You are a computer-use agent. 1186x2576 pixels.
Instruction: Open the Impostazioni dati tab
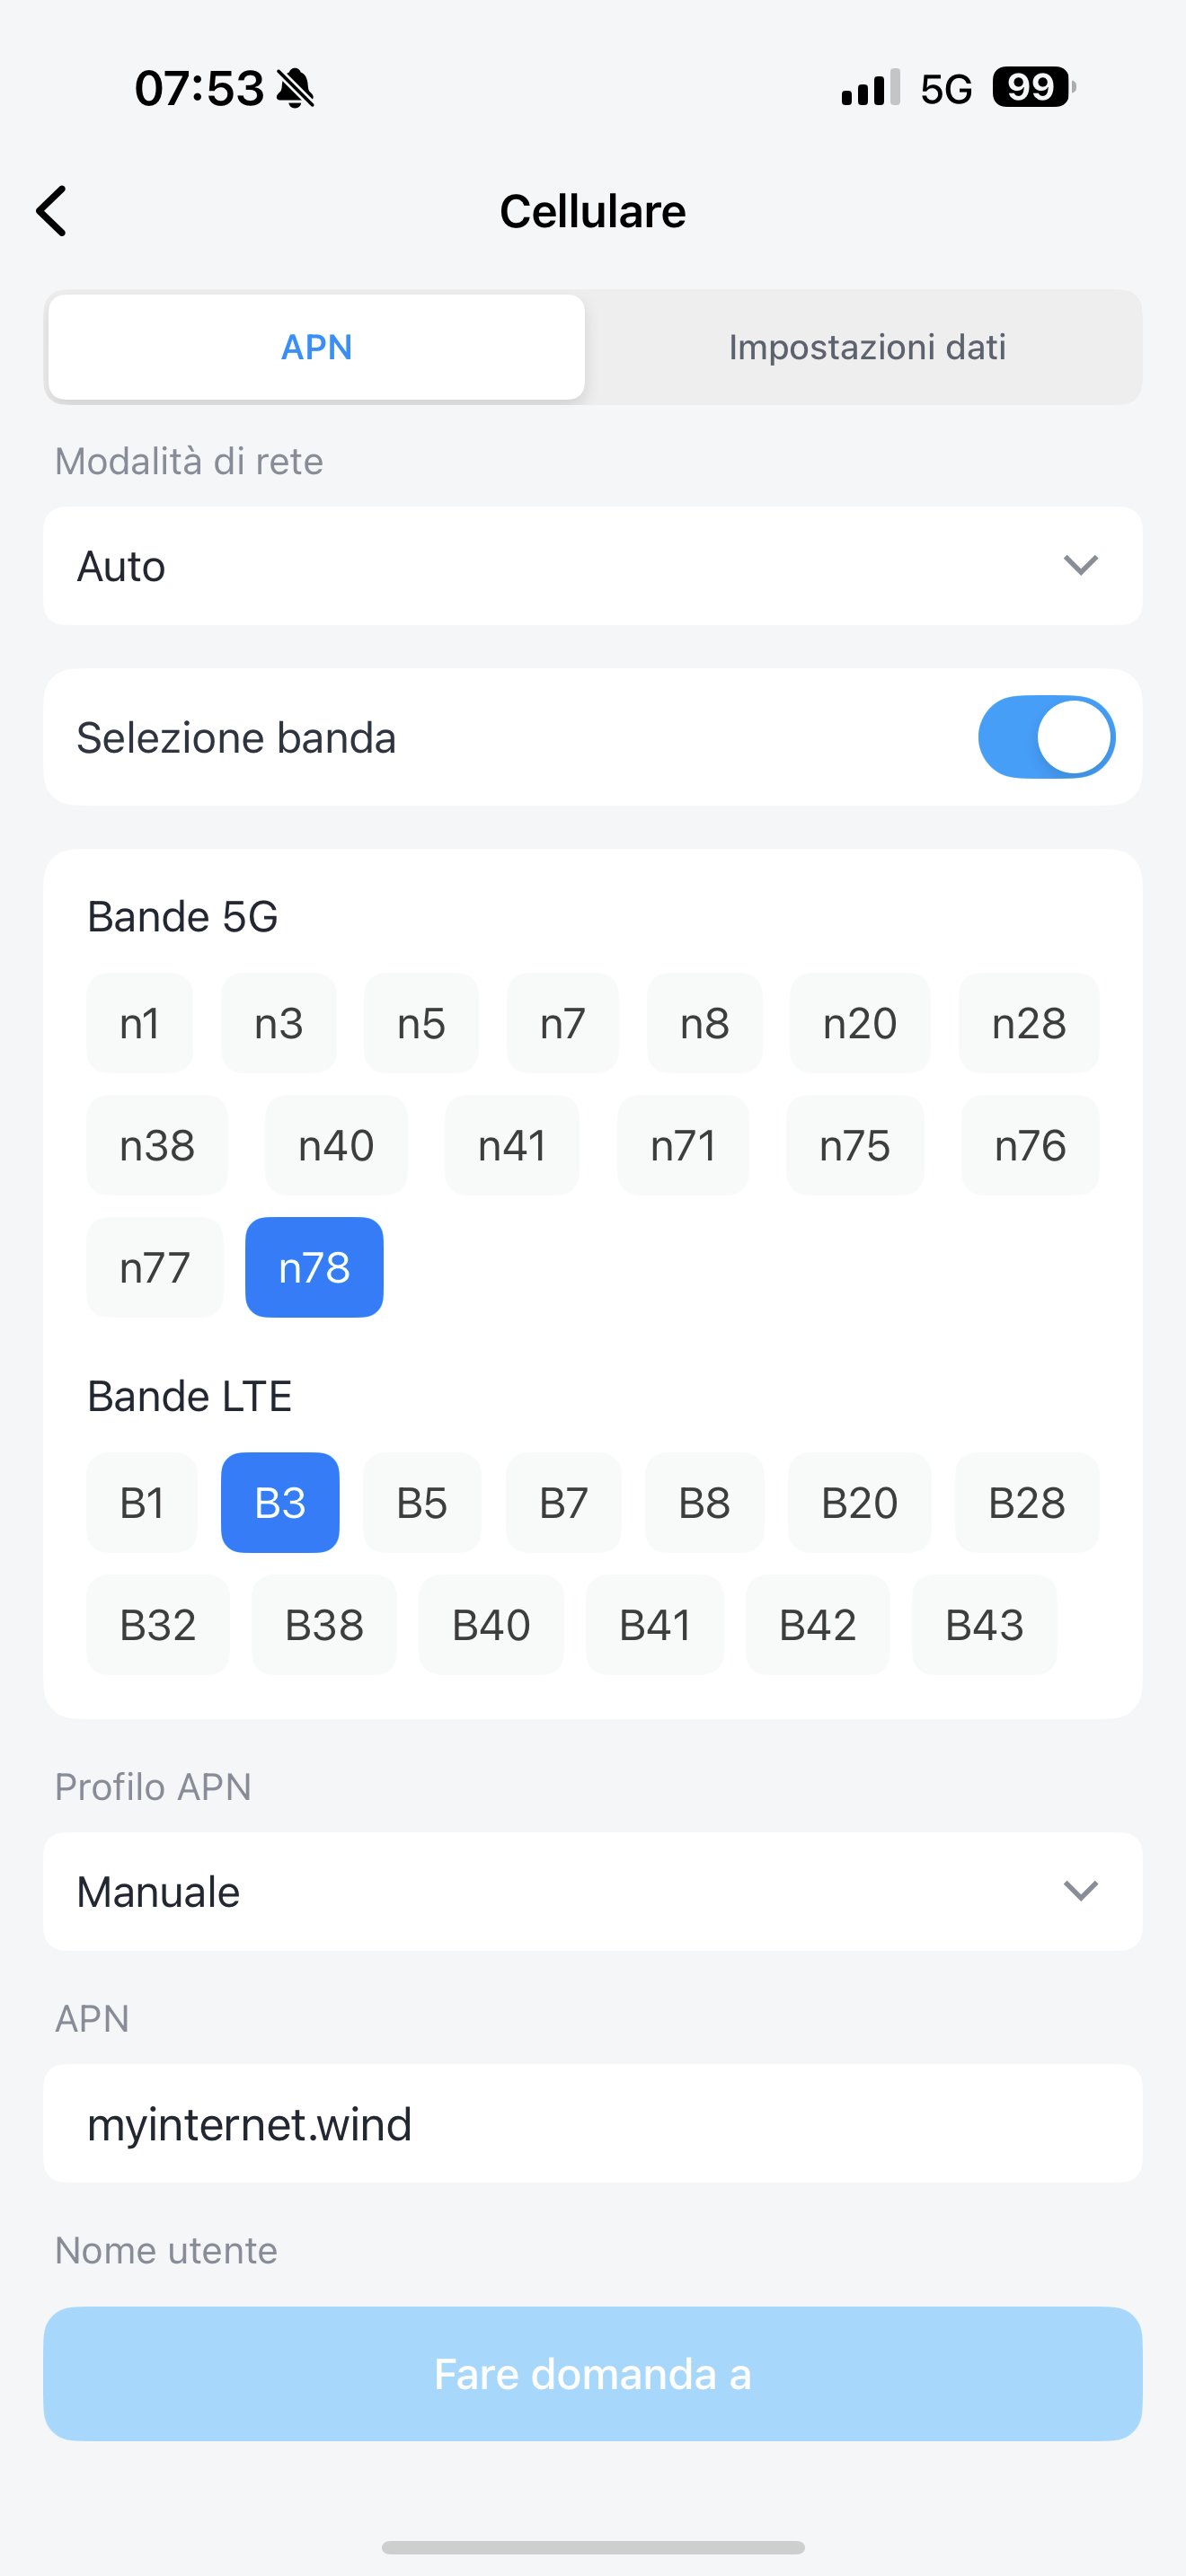click(866, 347)
